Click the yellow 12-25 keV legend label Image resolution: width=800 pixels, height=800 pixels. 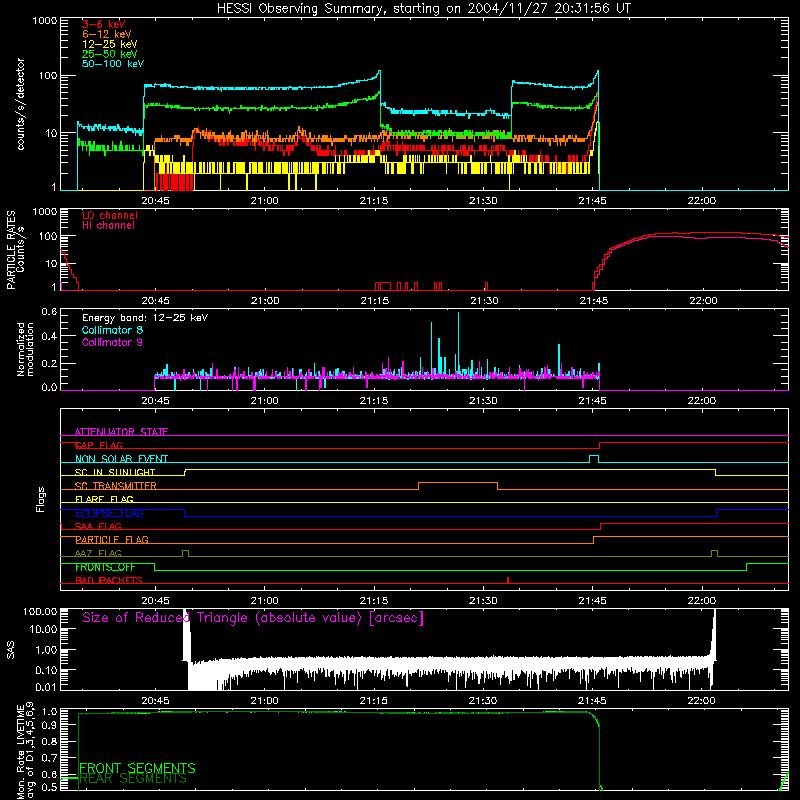[x=110, y=44]
